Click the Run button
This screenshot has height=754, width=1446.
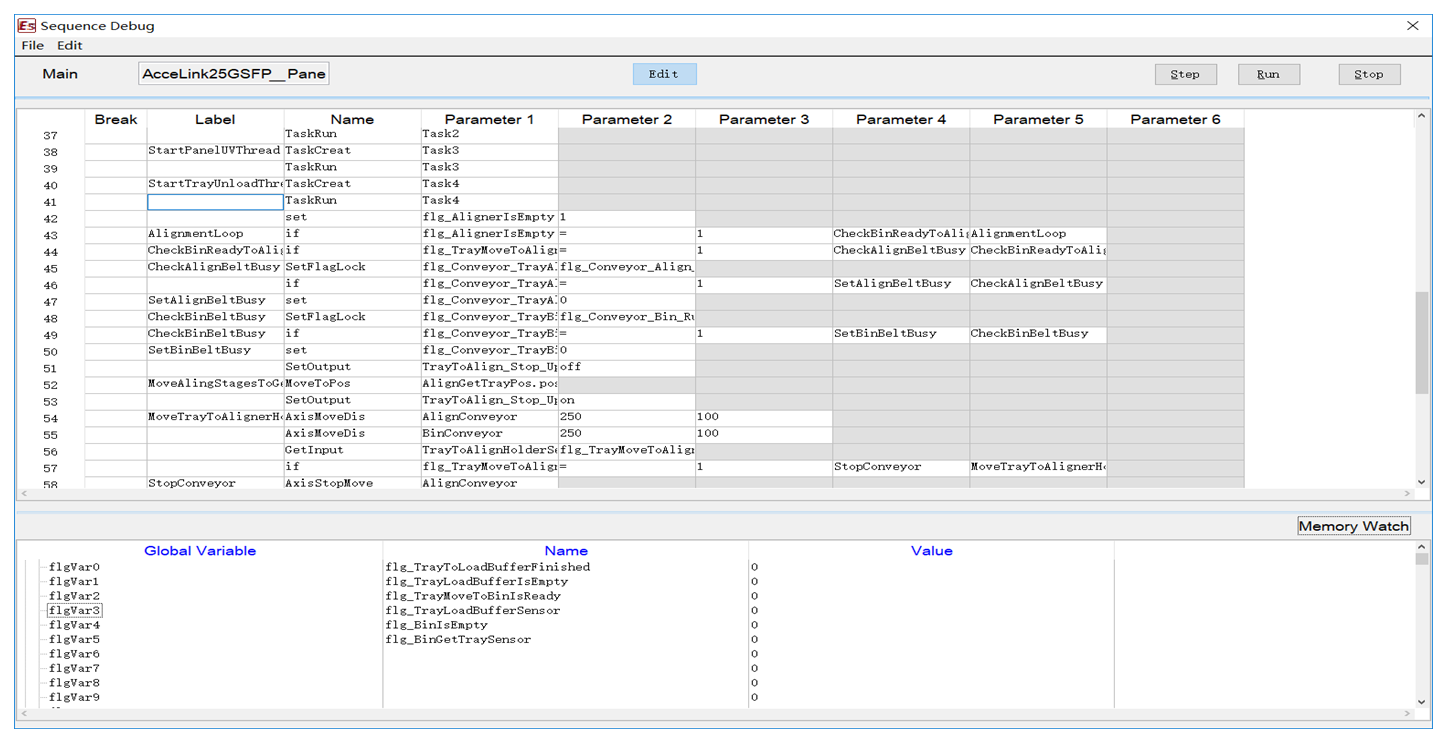point(1268,74)
